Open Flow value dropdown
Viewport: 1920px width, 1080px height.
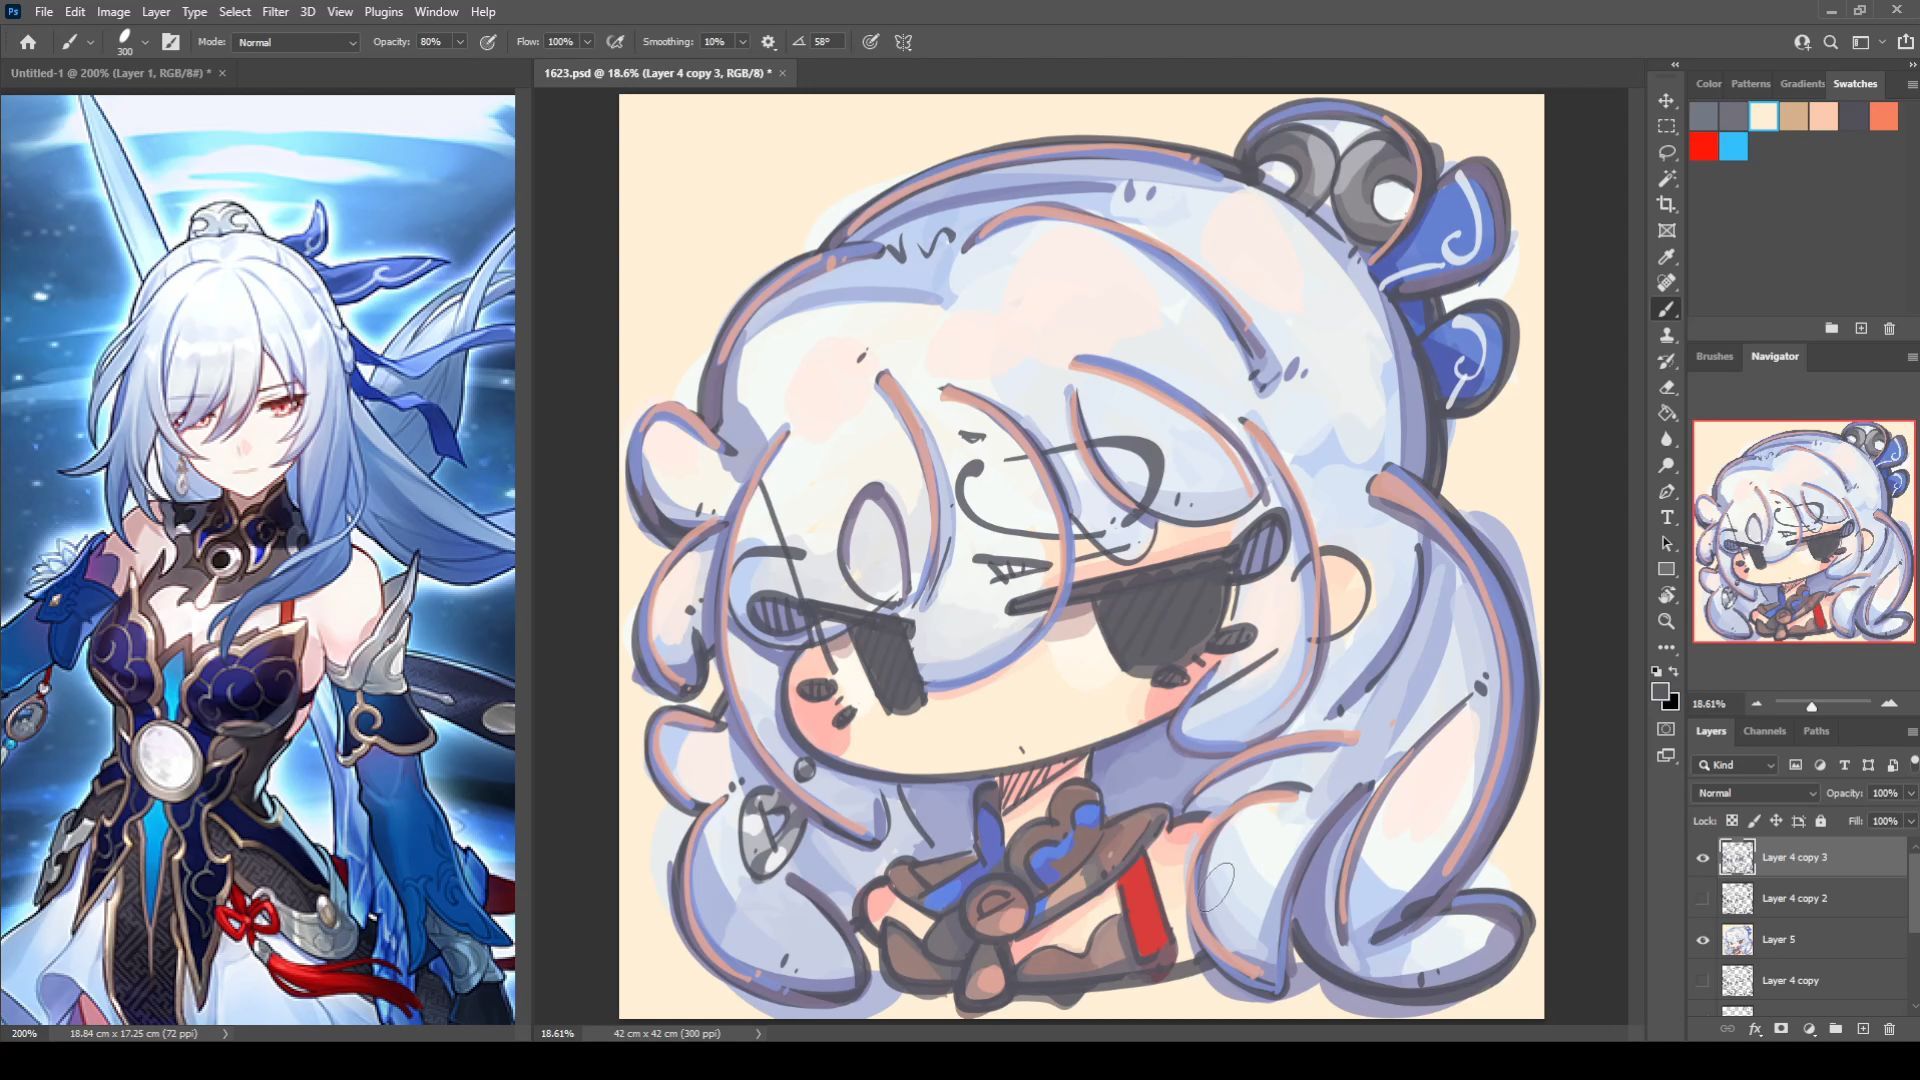point(587,42)
